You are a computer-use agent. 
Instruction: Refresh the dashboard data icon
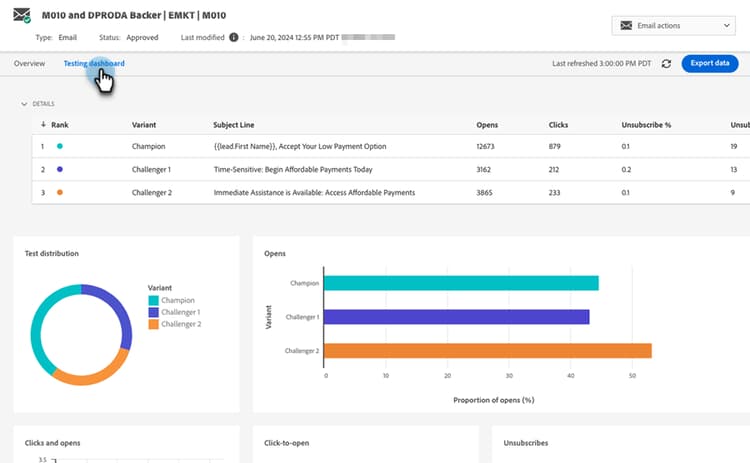666,64
